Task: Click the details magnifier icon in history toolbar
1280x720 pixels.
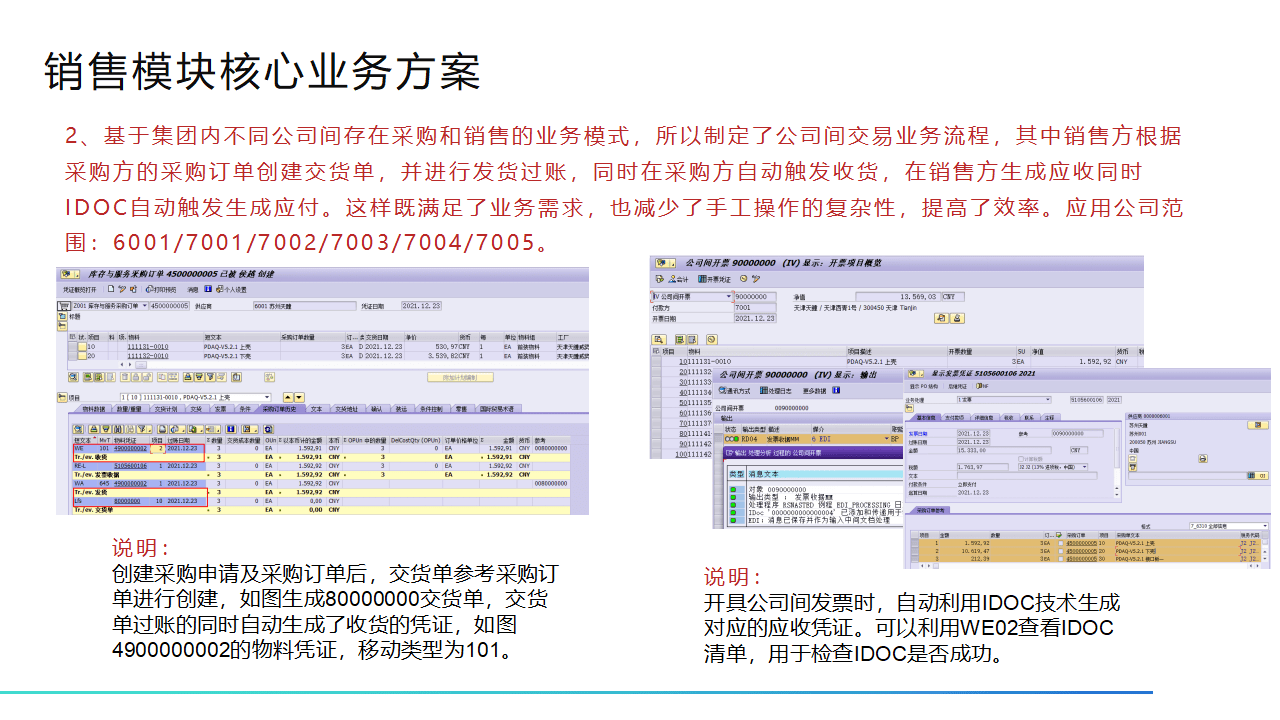Action: click(x=78, y=429)
